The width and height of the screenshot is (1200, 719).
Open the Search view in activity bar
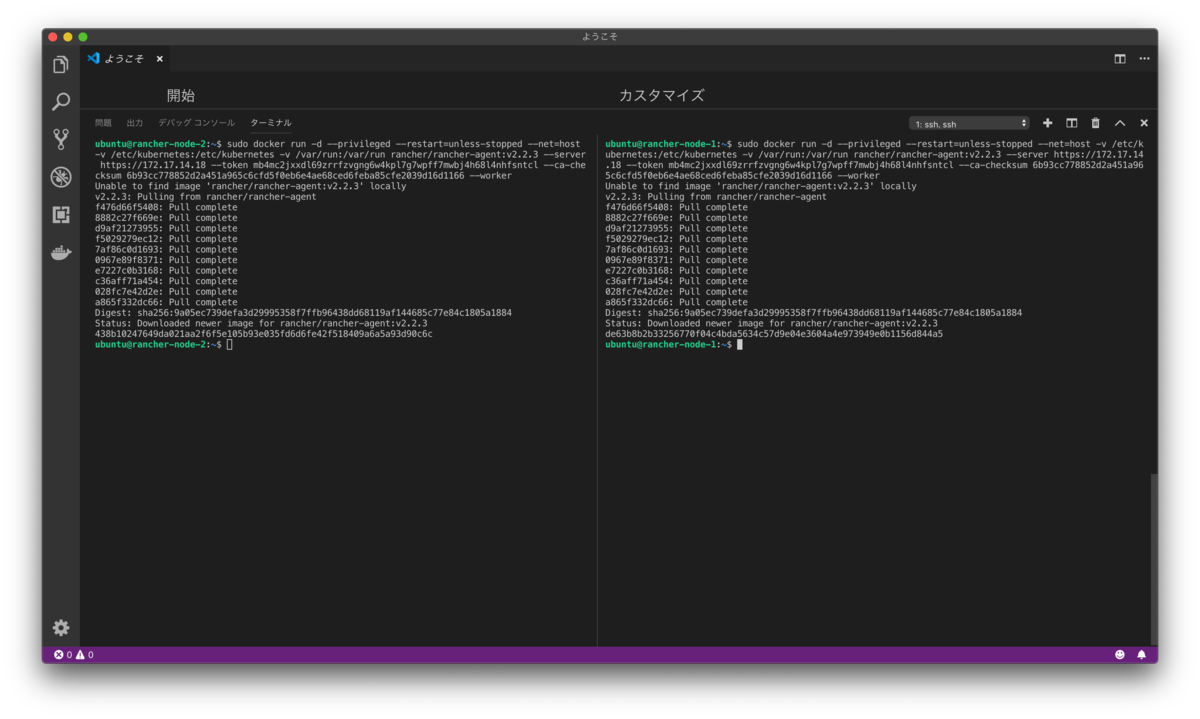(x=61, y=102)
